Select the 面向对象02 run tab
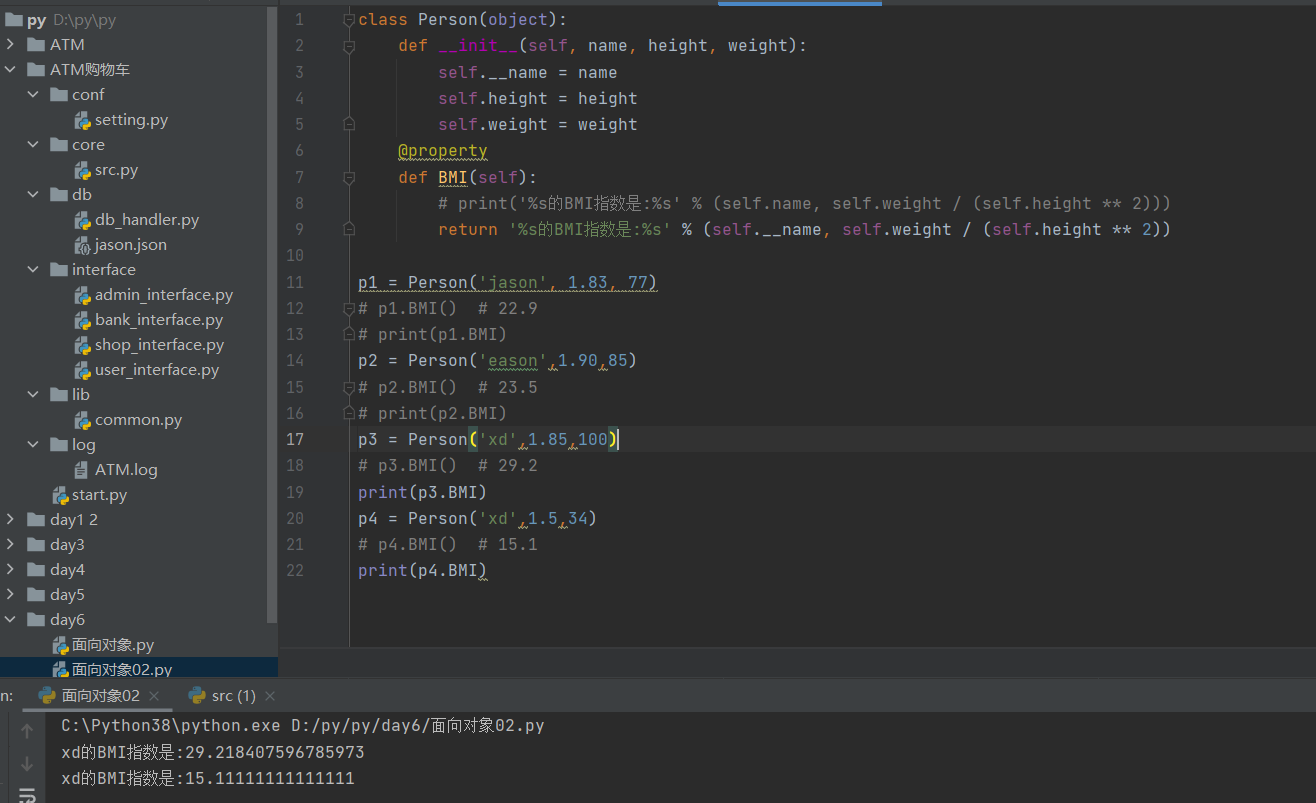This screenshot has height=803, width=1316. 100,696
